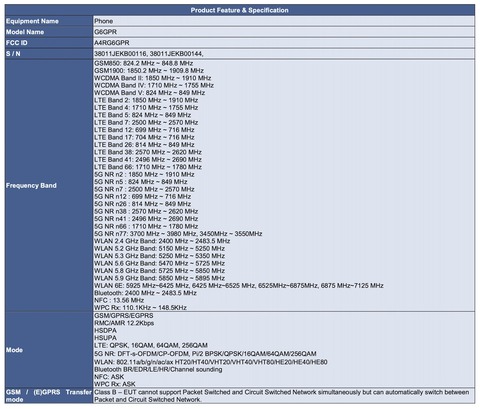The height and width of the screenshot is (409, 480).
Task: Select the WLAN 6E frequency range line
Action: pyautogui.click(x=239, y=285)
